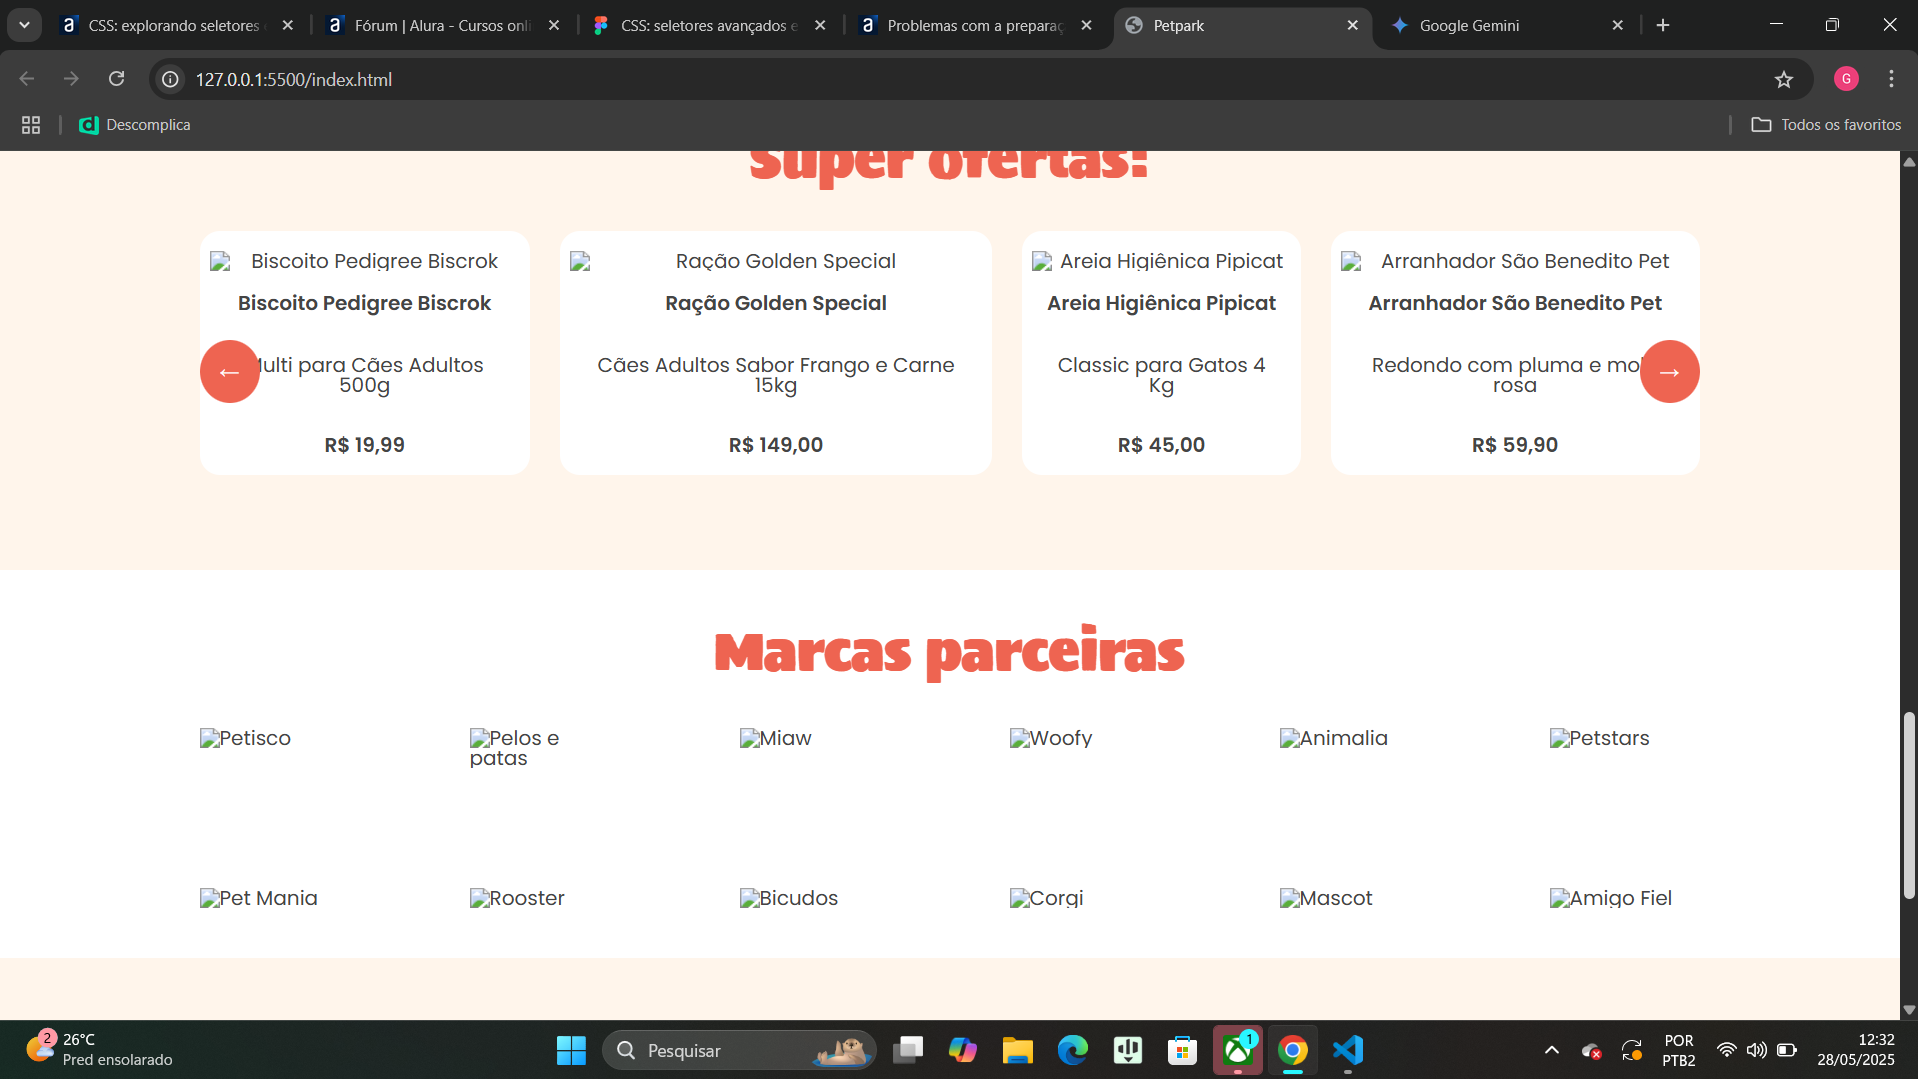
Task: Click the Arranhador São Benedito Pet image
Action: click(1515, 261)
